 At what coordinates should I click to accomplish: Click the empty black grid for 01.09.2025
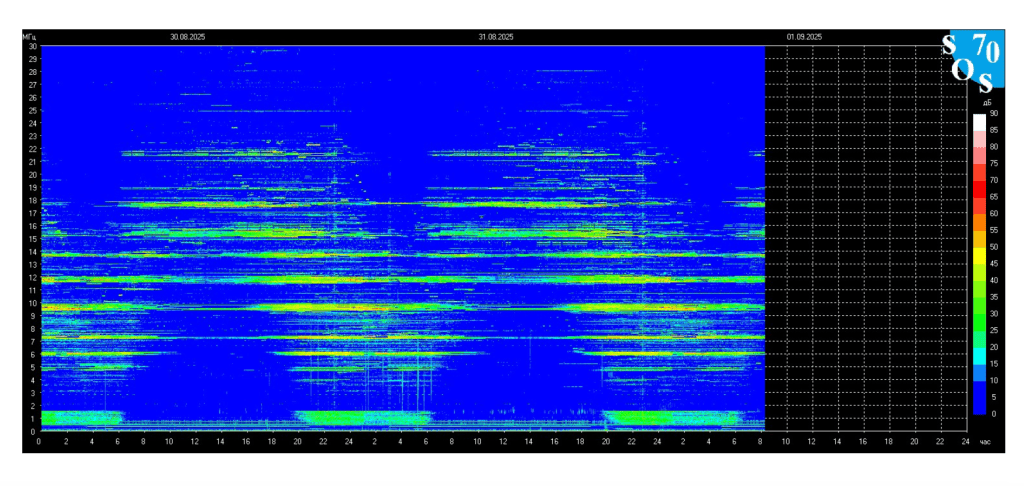tap(865, 238)
